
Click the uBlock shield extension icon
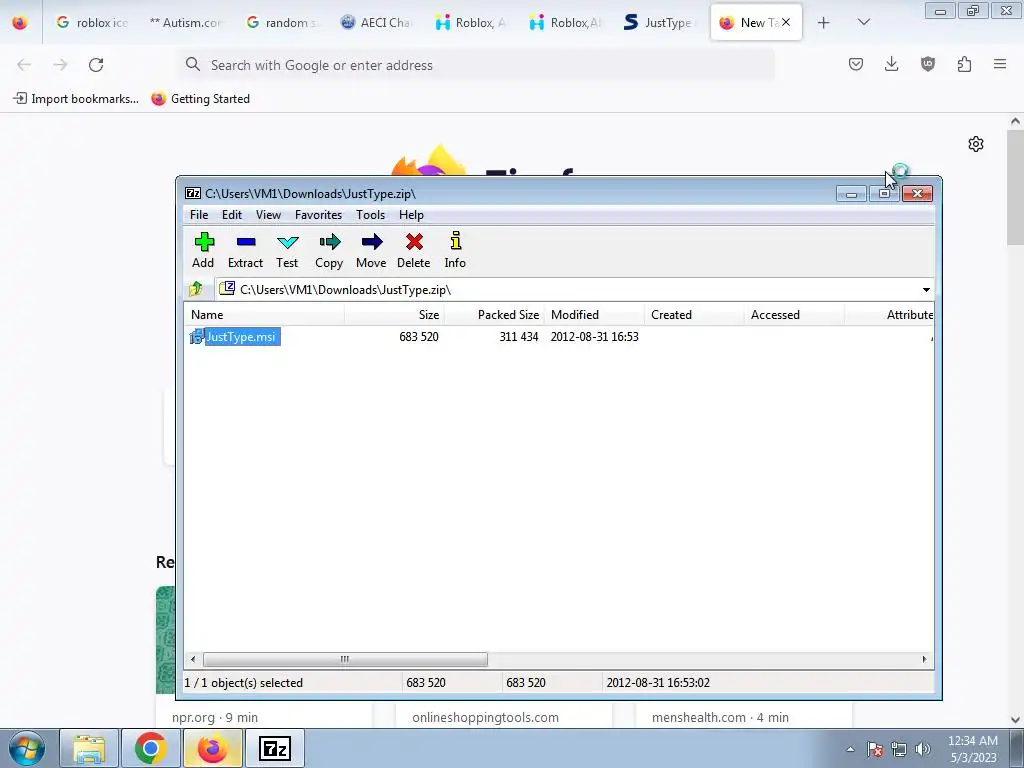(927, 64)
